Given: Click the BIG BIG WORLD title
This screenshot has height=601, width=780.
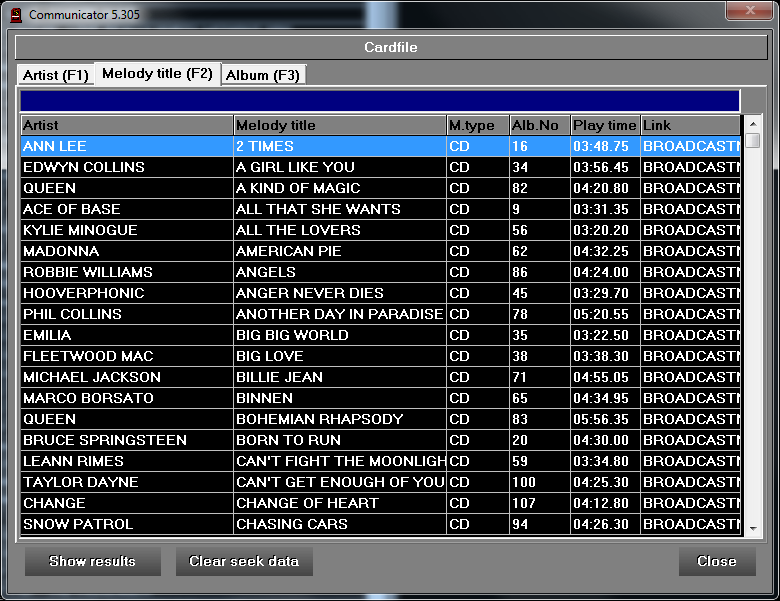Looking at the screenshot, I should [x=292, y=335].
